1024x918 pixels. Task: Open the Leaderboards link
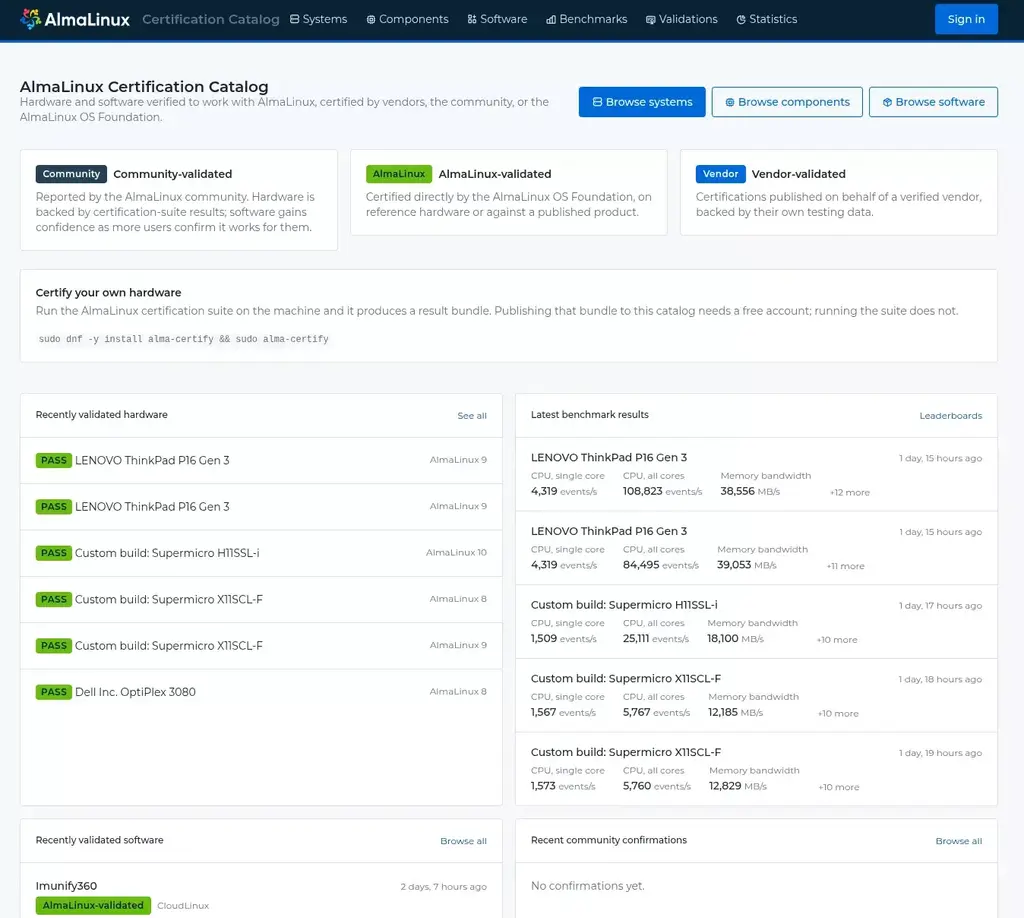pyautogui.click(x=950, y=416)
